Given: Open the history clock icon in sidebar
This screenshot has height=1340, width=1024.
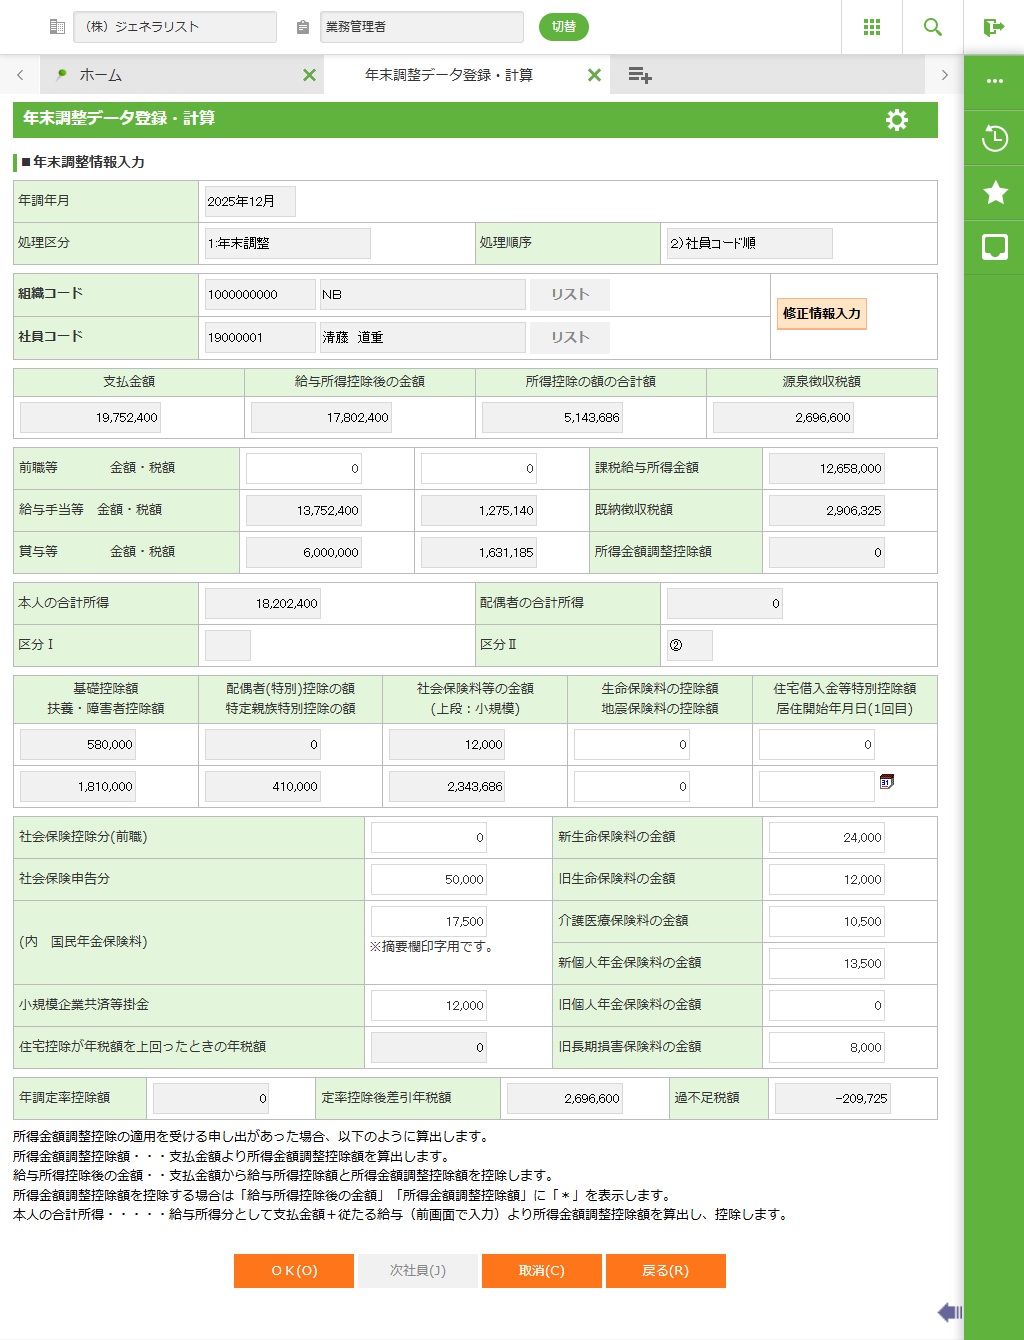Looking at the screenshot, I should pyautogui.click(x=995, y=138).
